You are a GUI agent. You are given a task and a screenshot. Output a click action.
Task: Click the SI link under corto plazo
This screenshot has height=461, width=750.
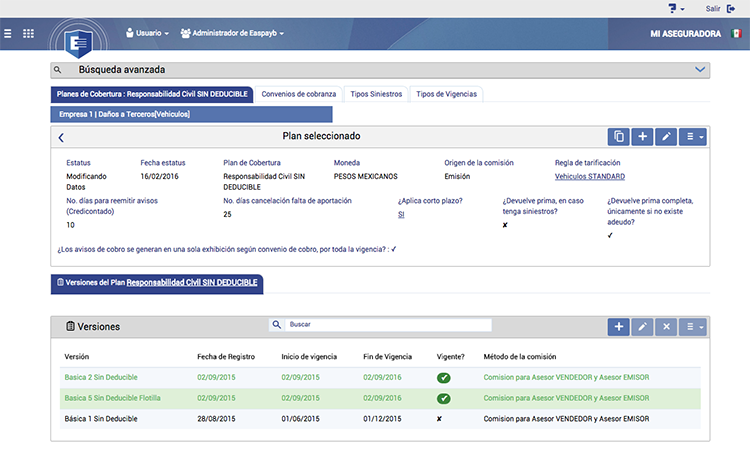[x=401, y=215]
